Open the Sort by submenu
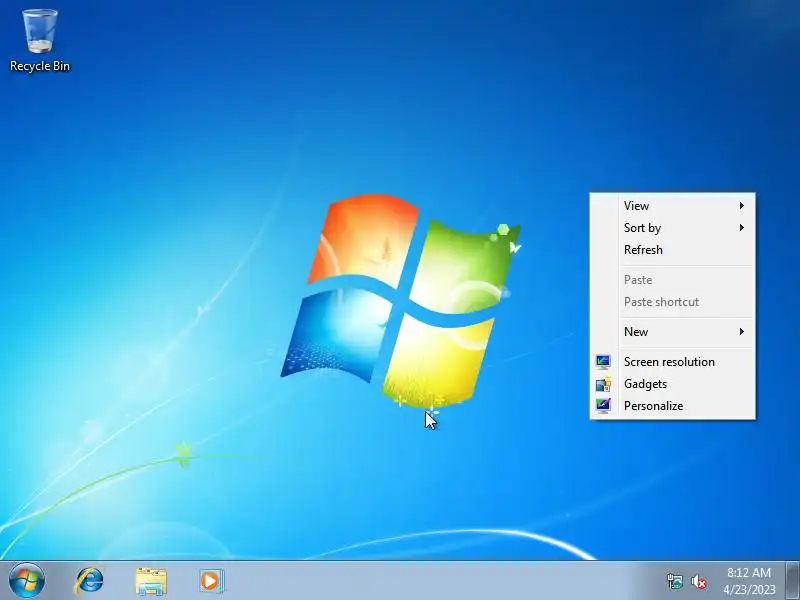 672,228
